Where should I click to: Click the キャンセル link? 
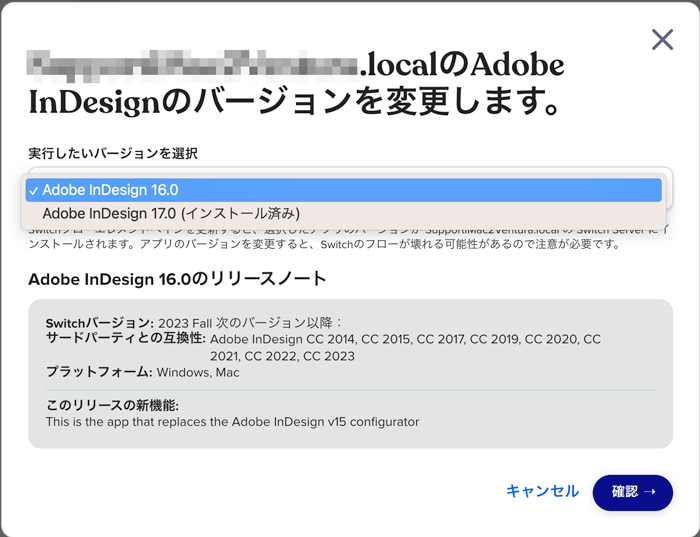(542, 491)
